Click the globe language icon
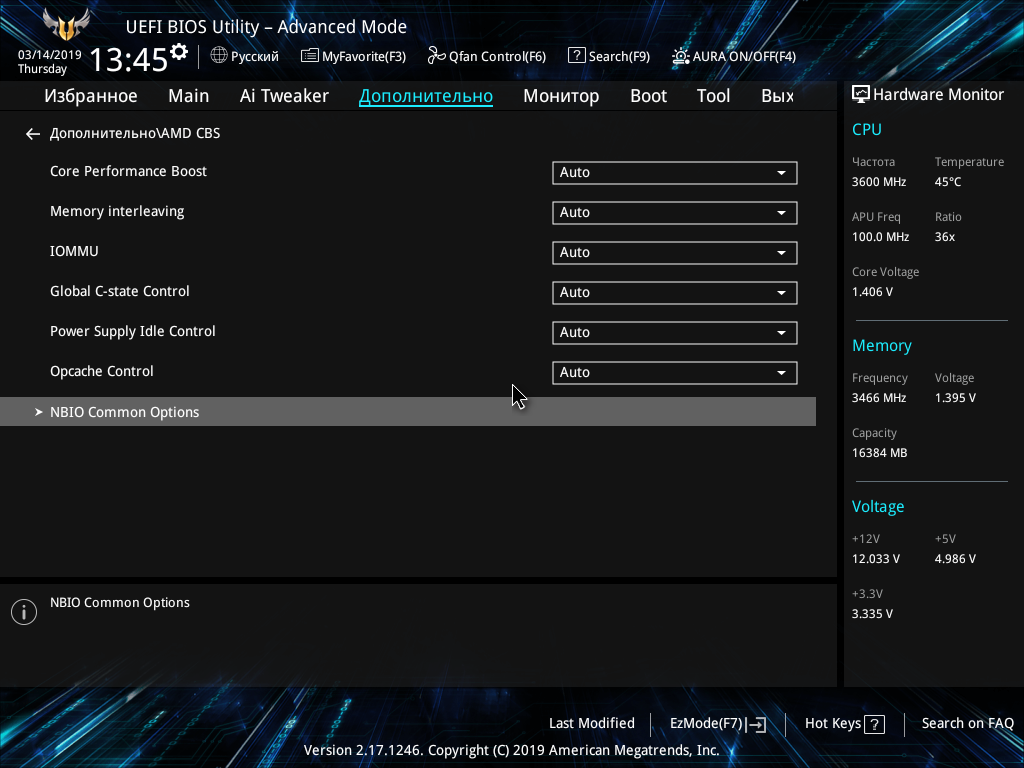The height and width of the screenshot is (768, 1024). tap(219, 56)
